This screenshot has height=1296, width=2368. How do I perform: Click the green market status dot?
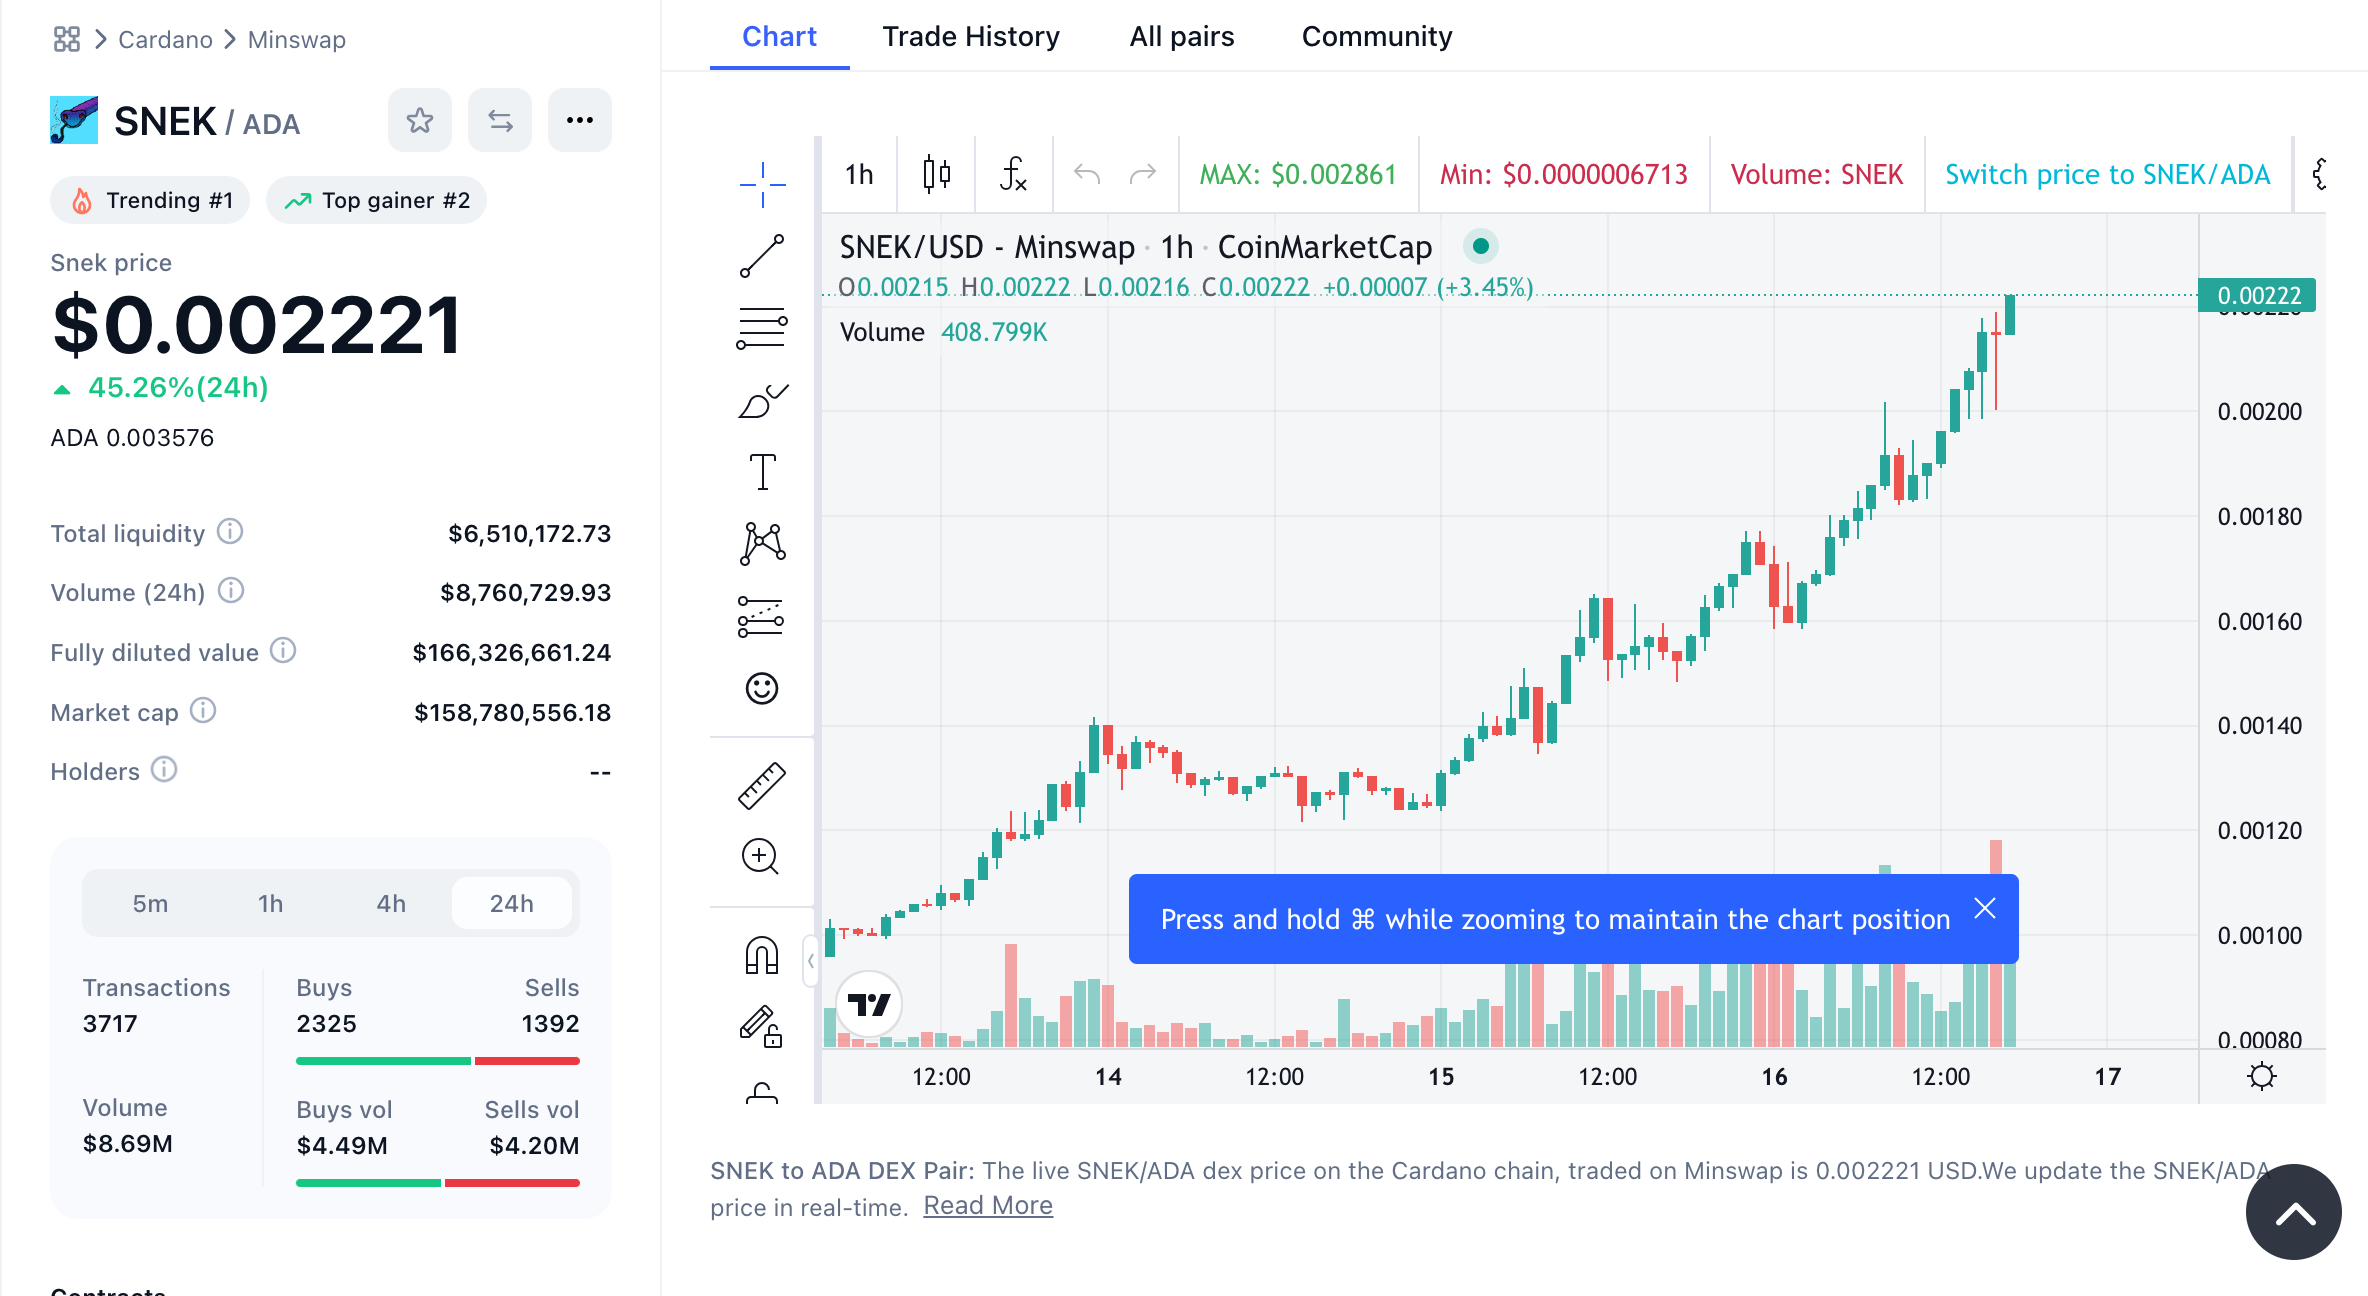coord(1480,246)
